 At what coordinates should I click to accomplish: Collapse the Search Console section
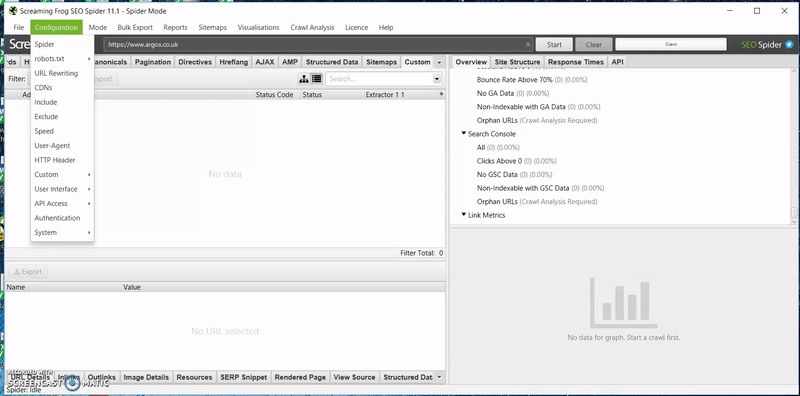tap(464, 133)
